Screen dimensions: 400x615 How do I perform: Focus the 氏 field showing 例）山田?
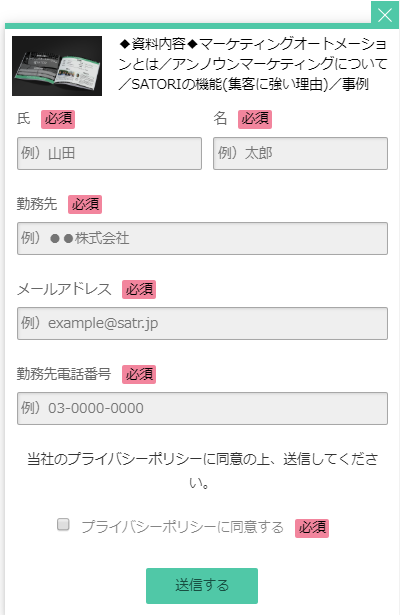coord(109,153)
